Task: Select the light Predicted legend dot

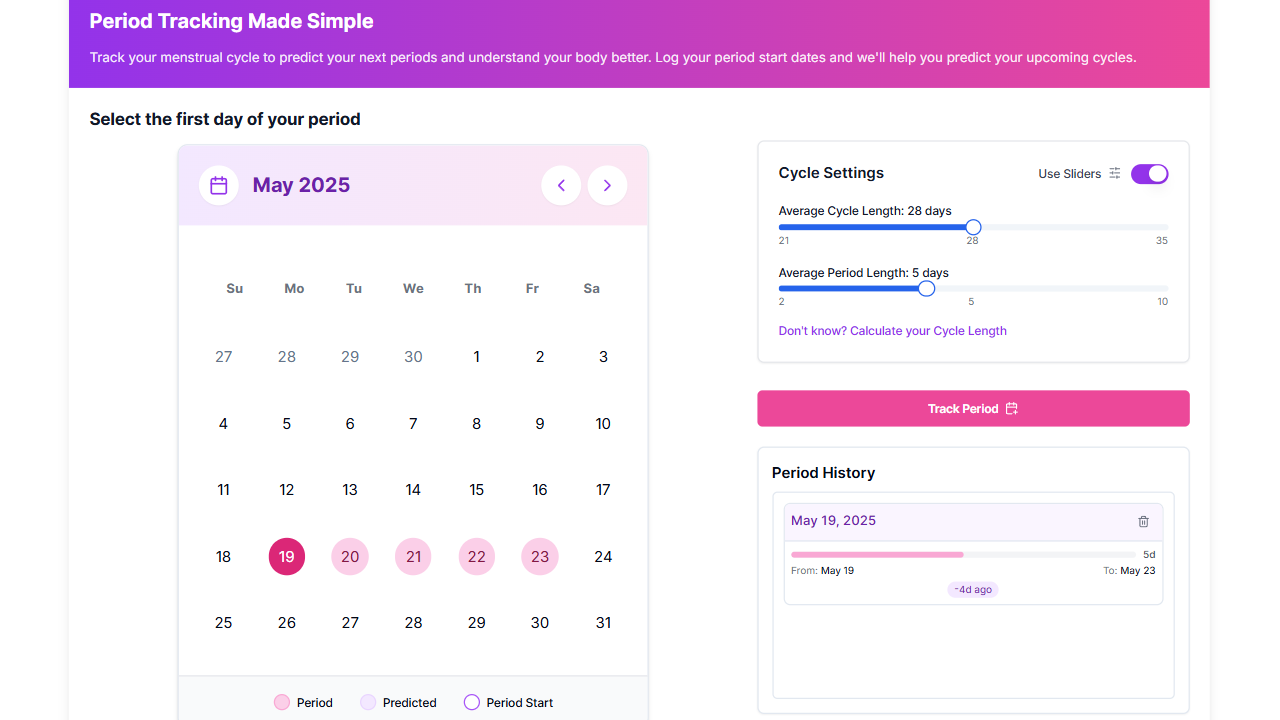Action: tap(367, 702)
